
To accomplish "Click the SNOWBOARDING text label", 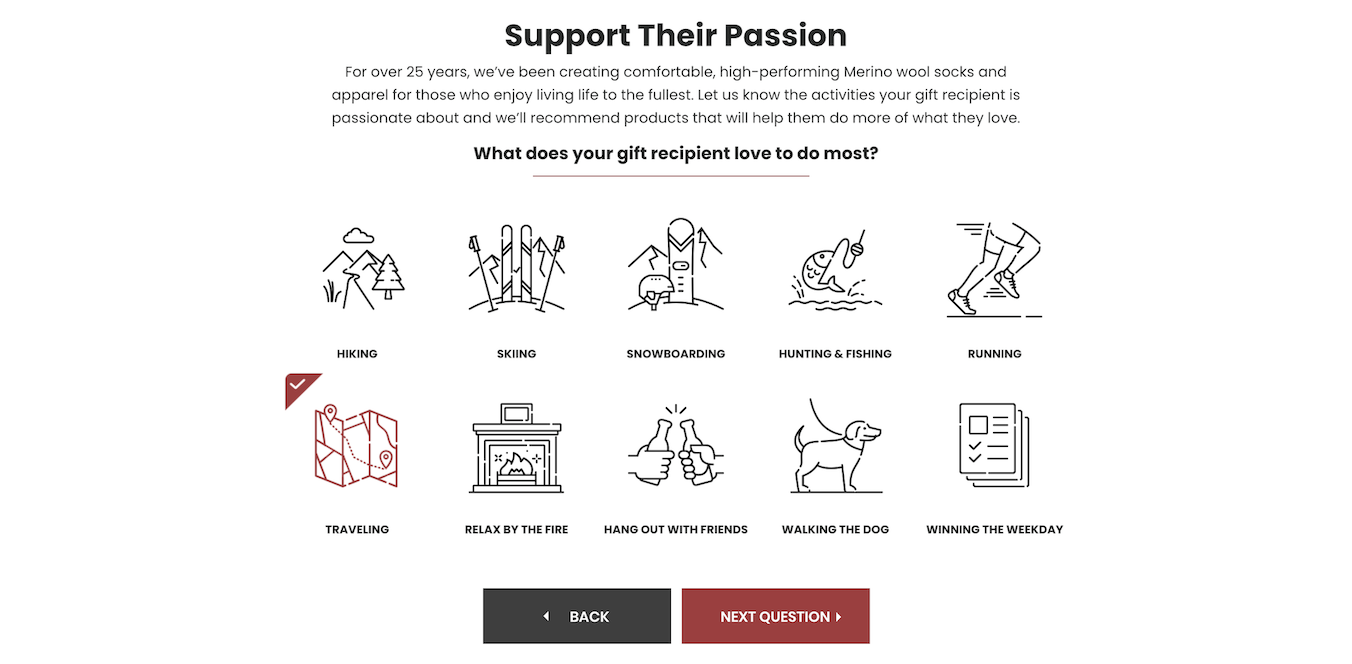I will (x=676, y=354).
